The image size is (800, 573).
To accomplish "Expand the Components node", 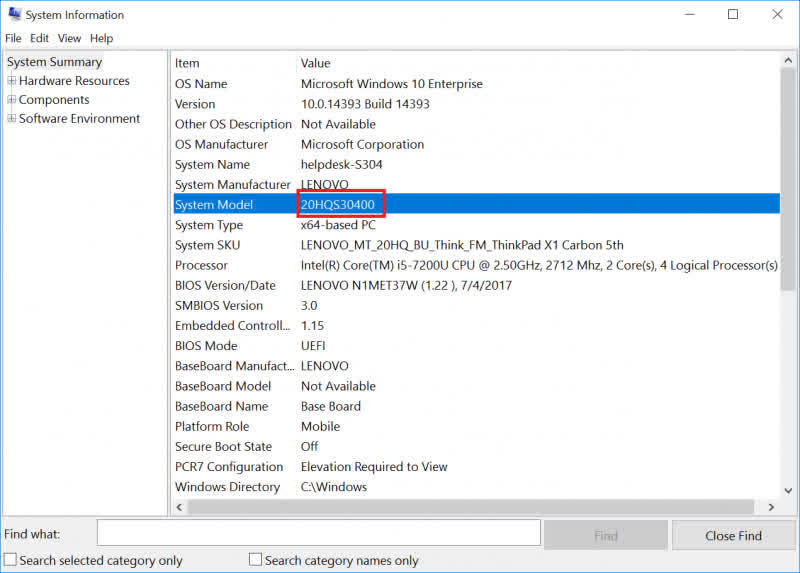I will point(12,99).
